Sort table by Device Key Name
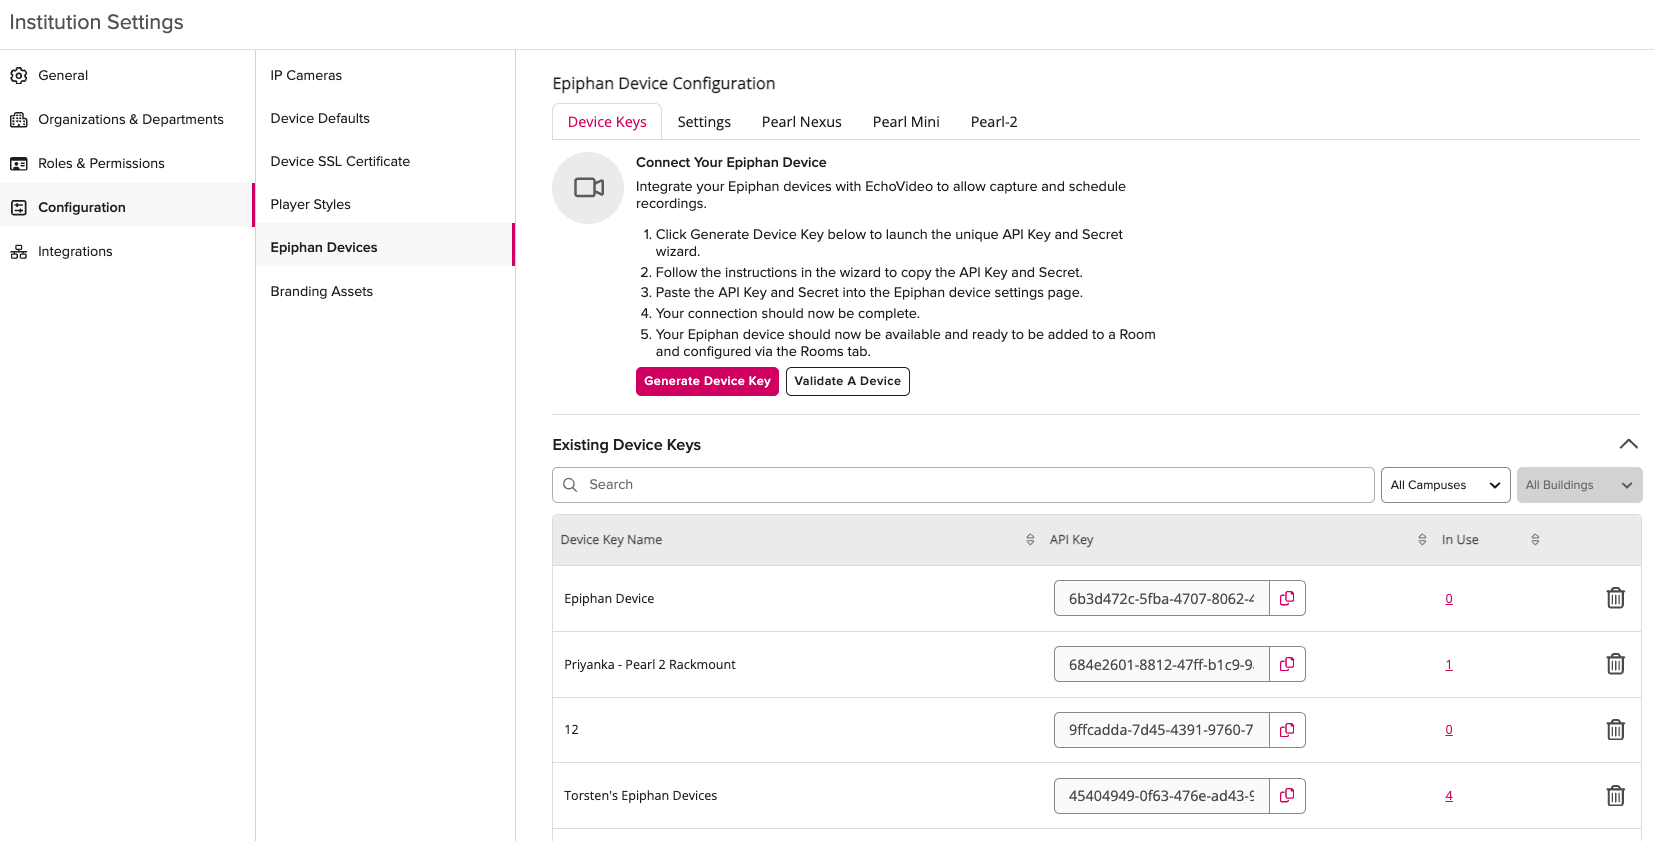 tap(1030, 540)
